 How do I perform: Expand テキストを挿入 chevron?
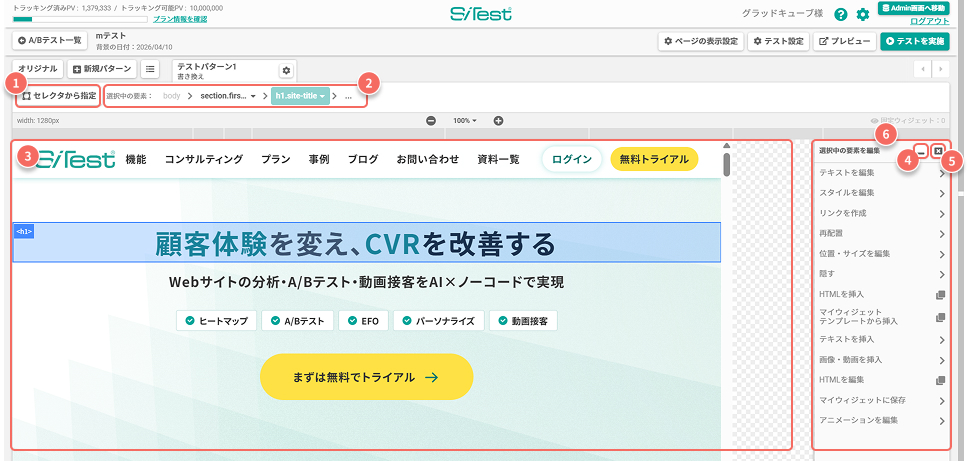942,339
